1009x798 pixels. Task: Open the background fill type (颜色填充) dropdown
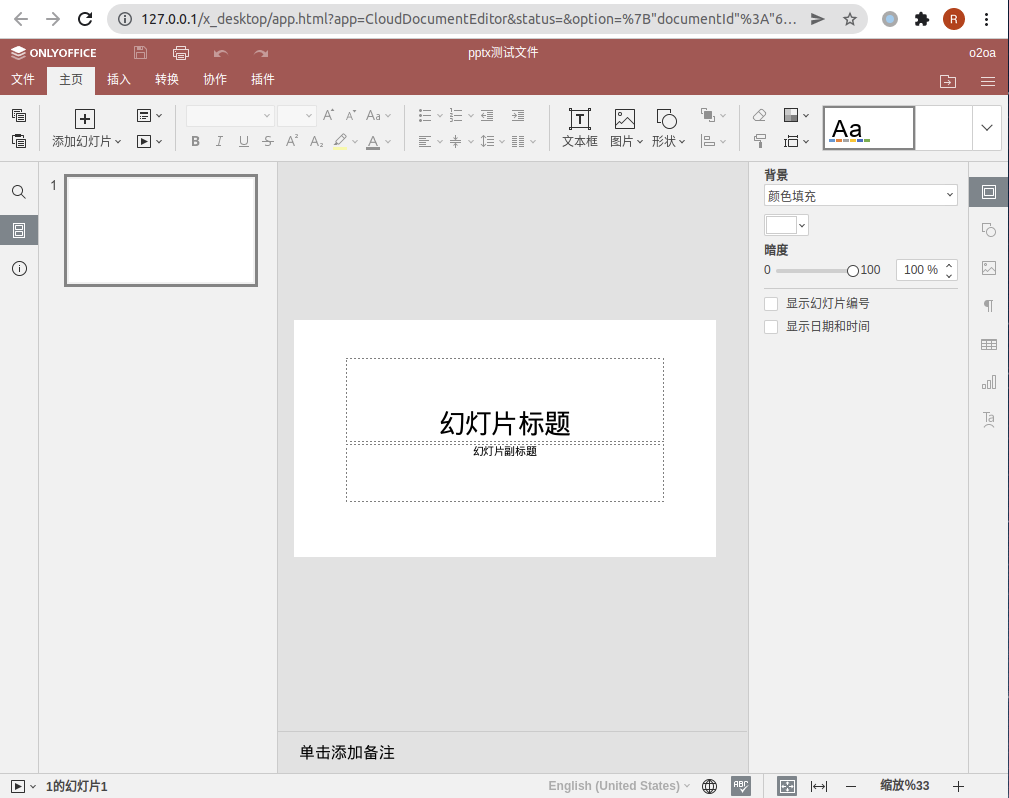pyautogui.click(x=860, y=196)
